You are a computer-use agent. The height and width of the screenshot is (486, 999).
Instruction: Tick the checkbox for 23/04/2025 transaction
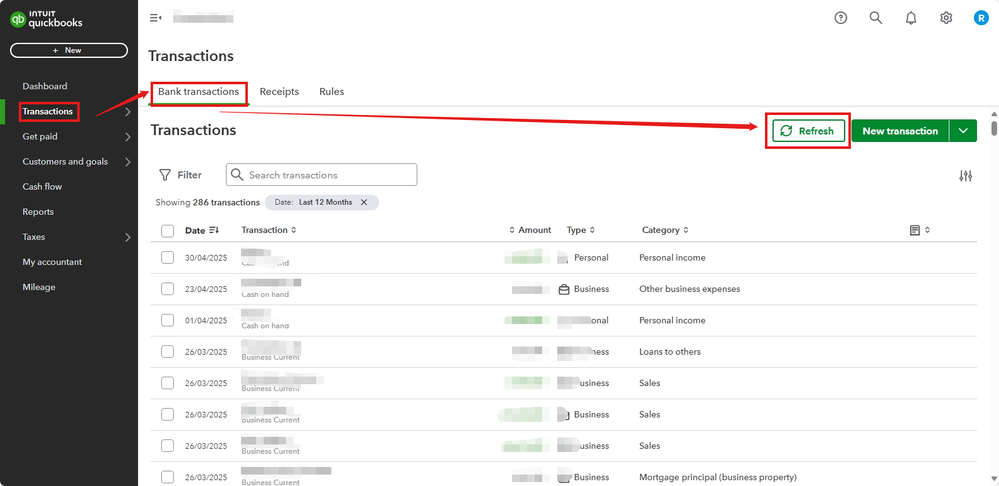[x=168, y=289]
